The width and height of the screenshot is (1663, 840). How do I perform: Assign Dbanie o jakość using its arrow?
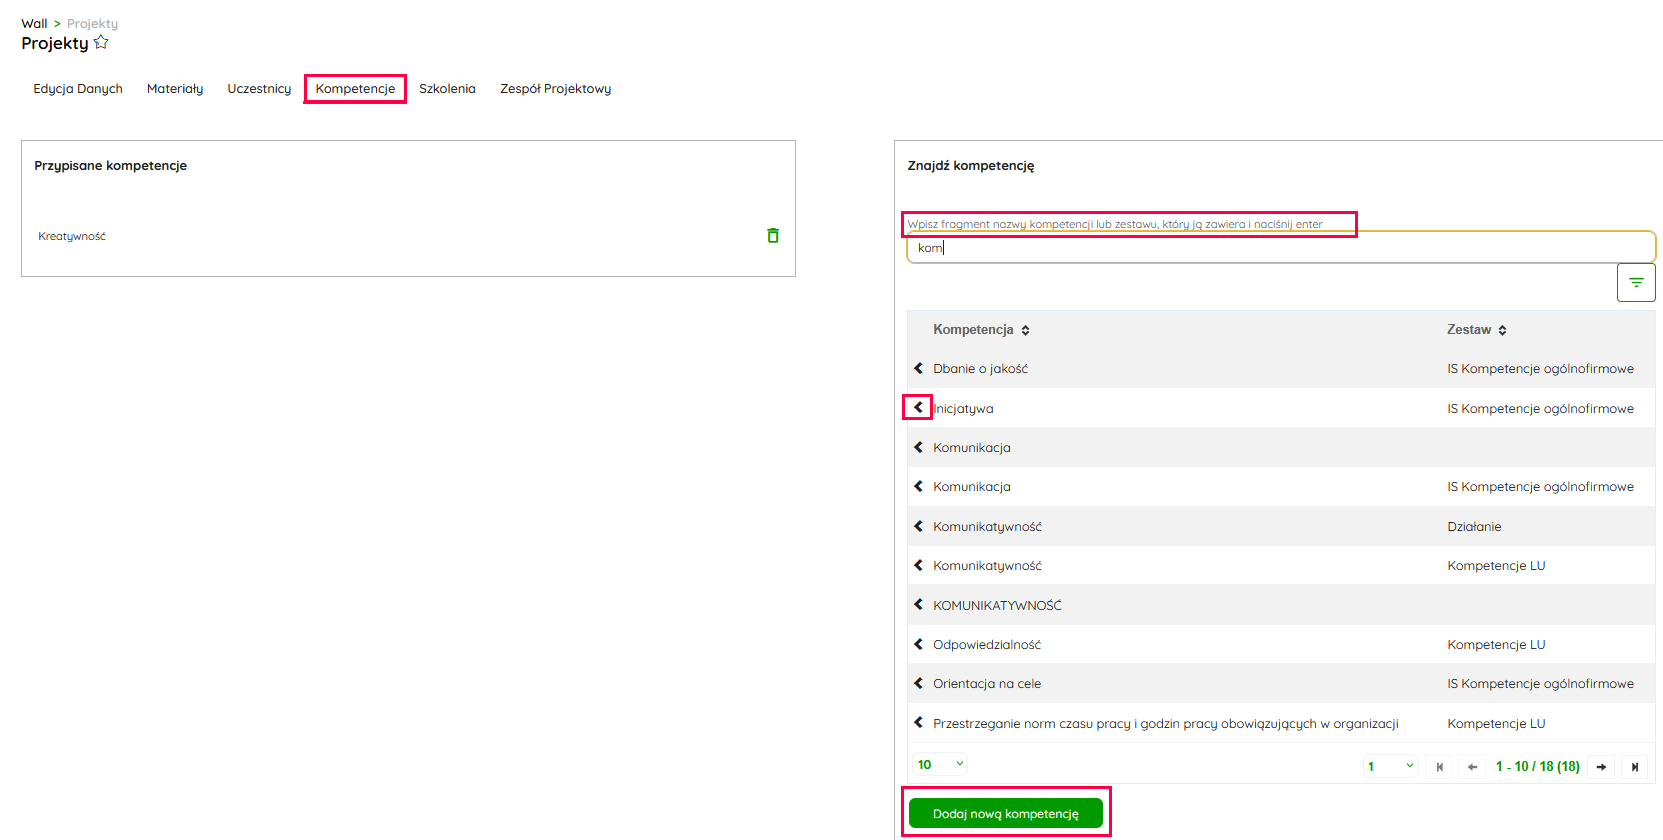(918, 369)
